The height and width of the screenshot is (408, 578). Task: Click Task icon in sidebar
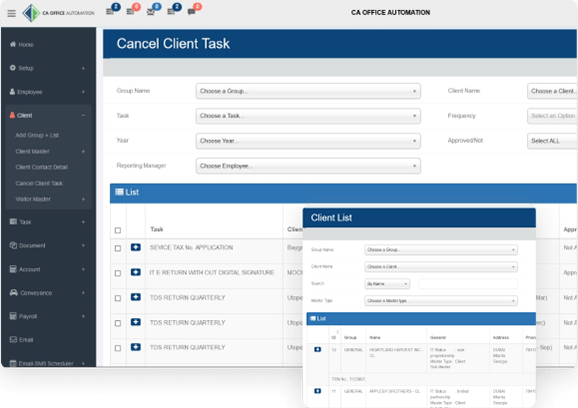[13, 222]
